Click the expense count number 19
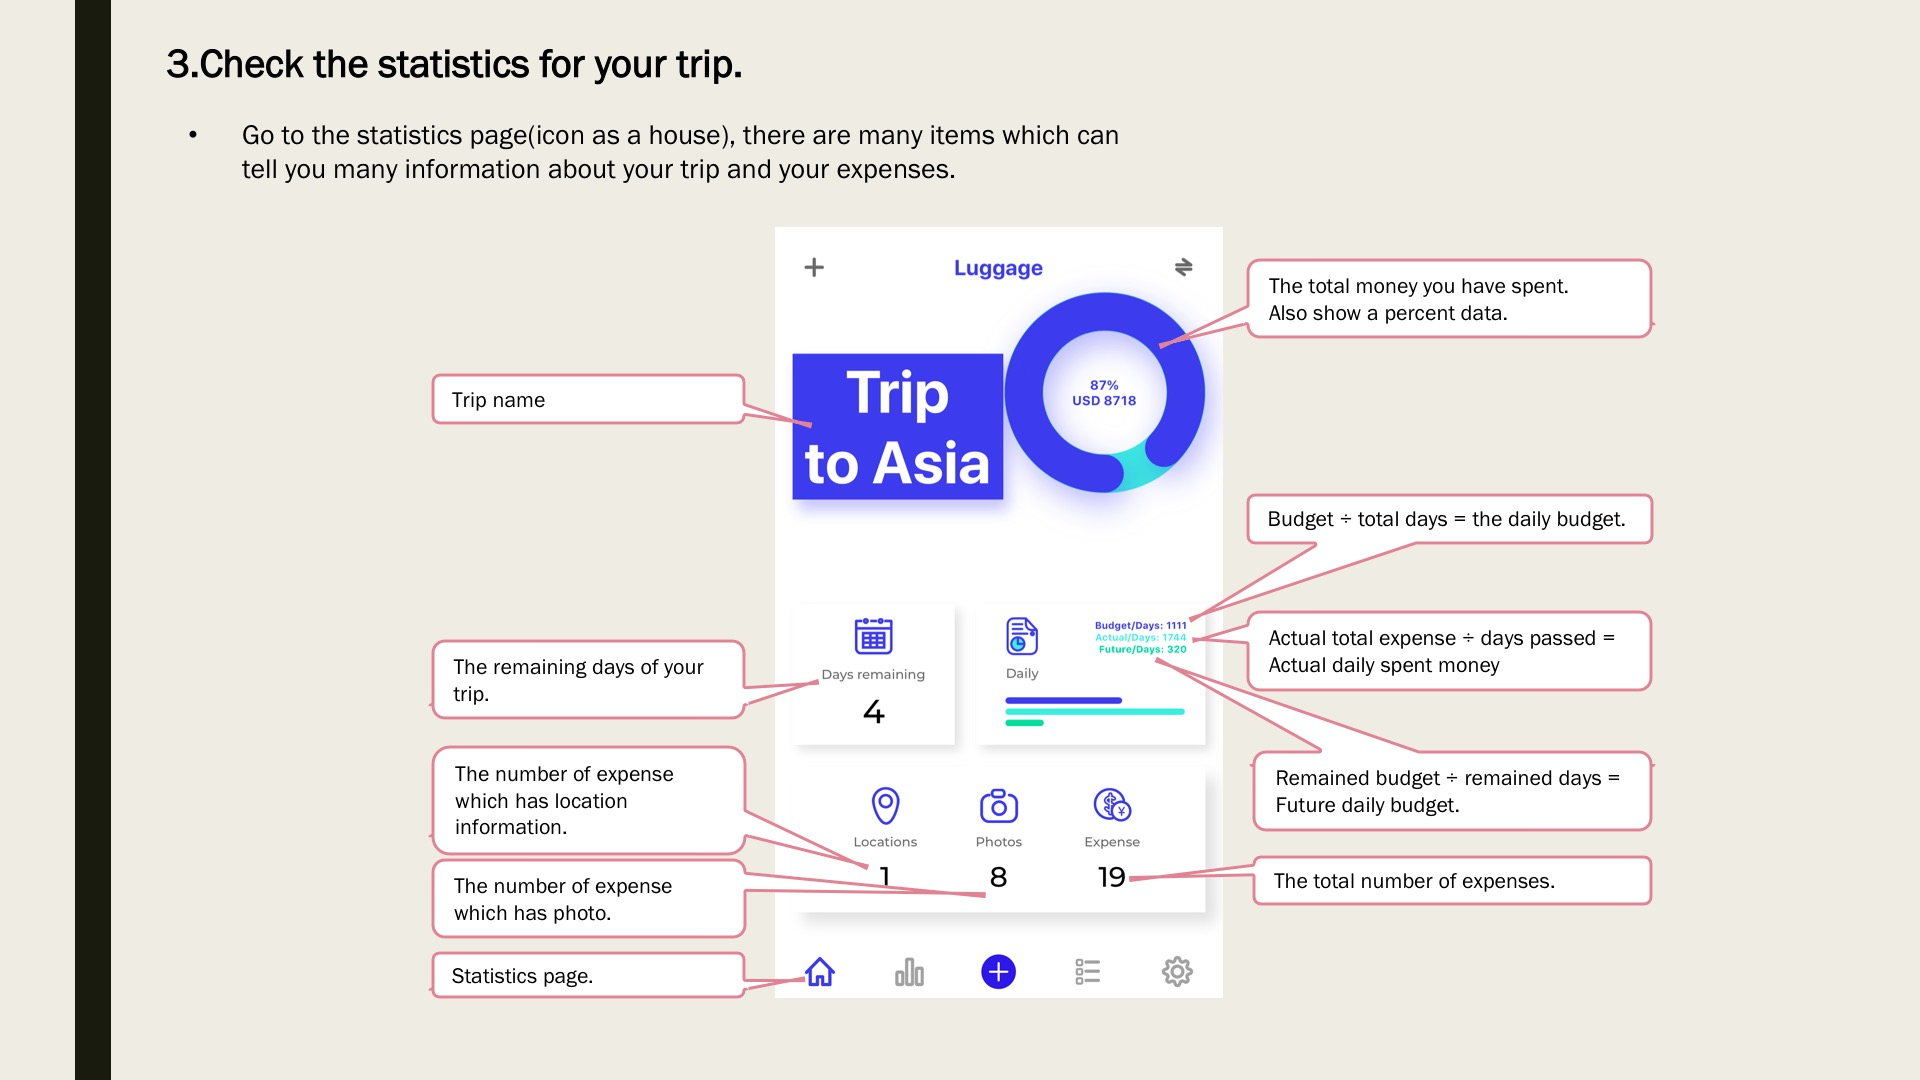The image size is (1920, 1080). point(1111,877)
